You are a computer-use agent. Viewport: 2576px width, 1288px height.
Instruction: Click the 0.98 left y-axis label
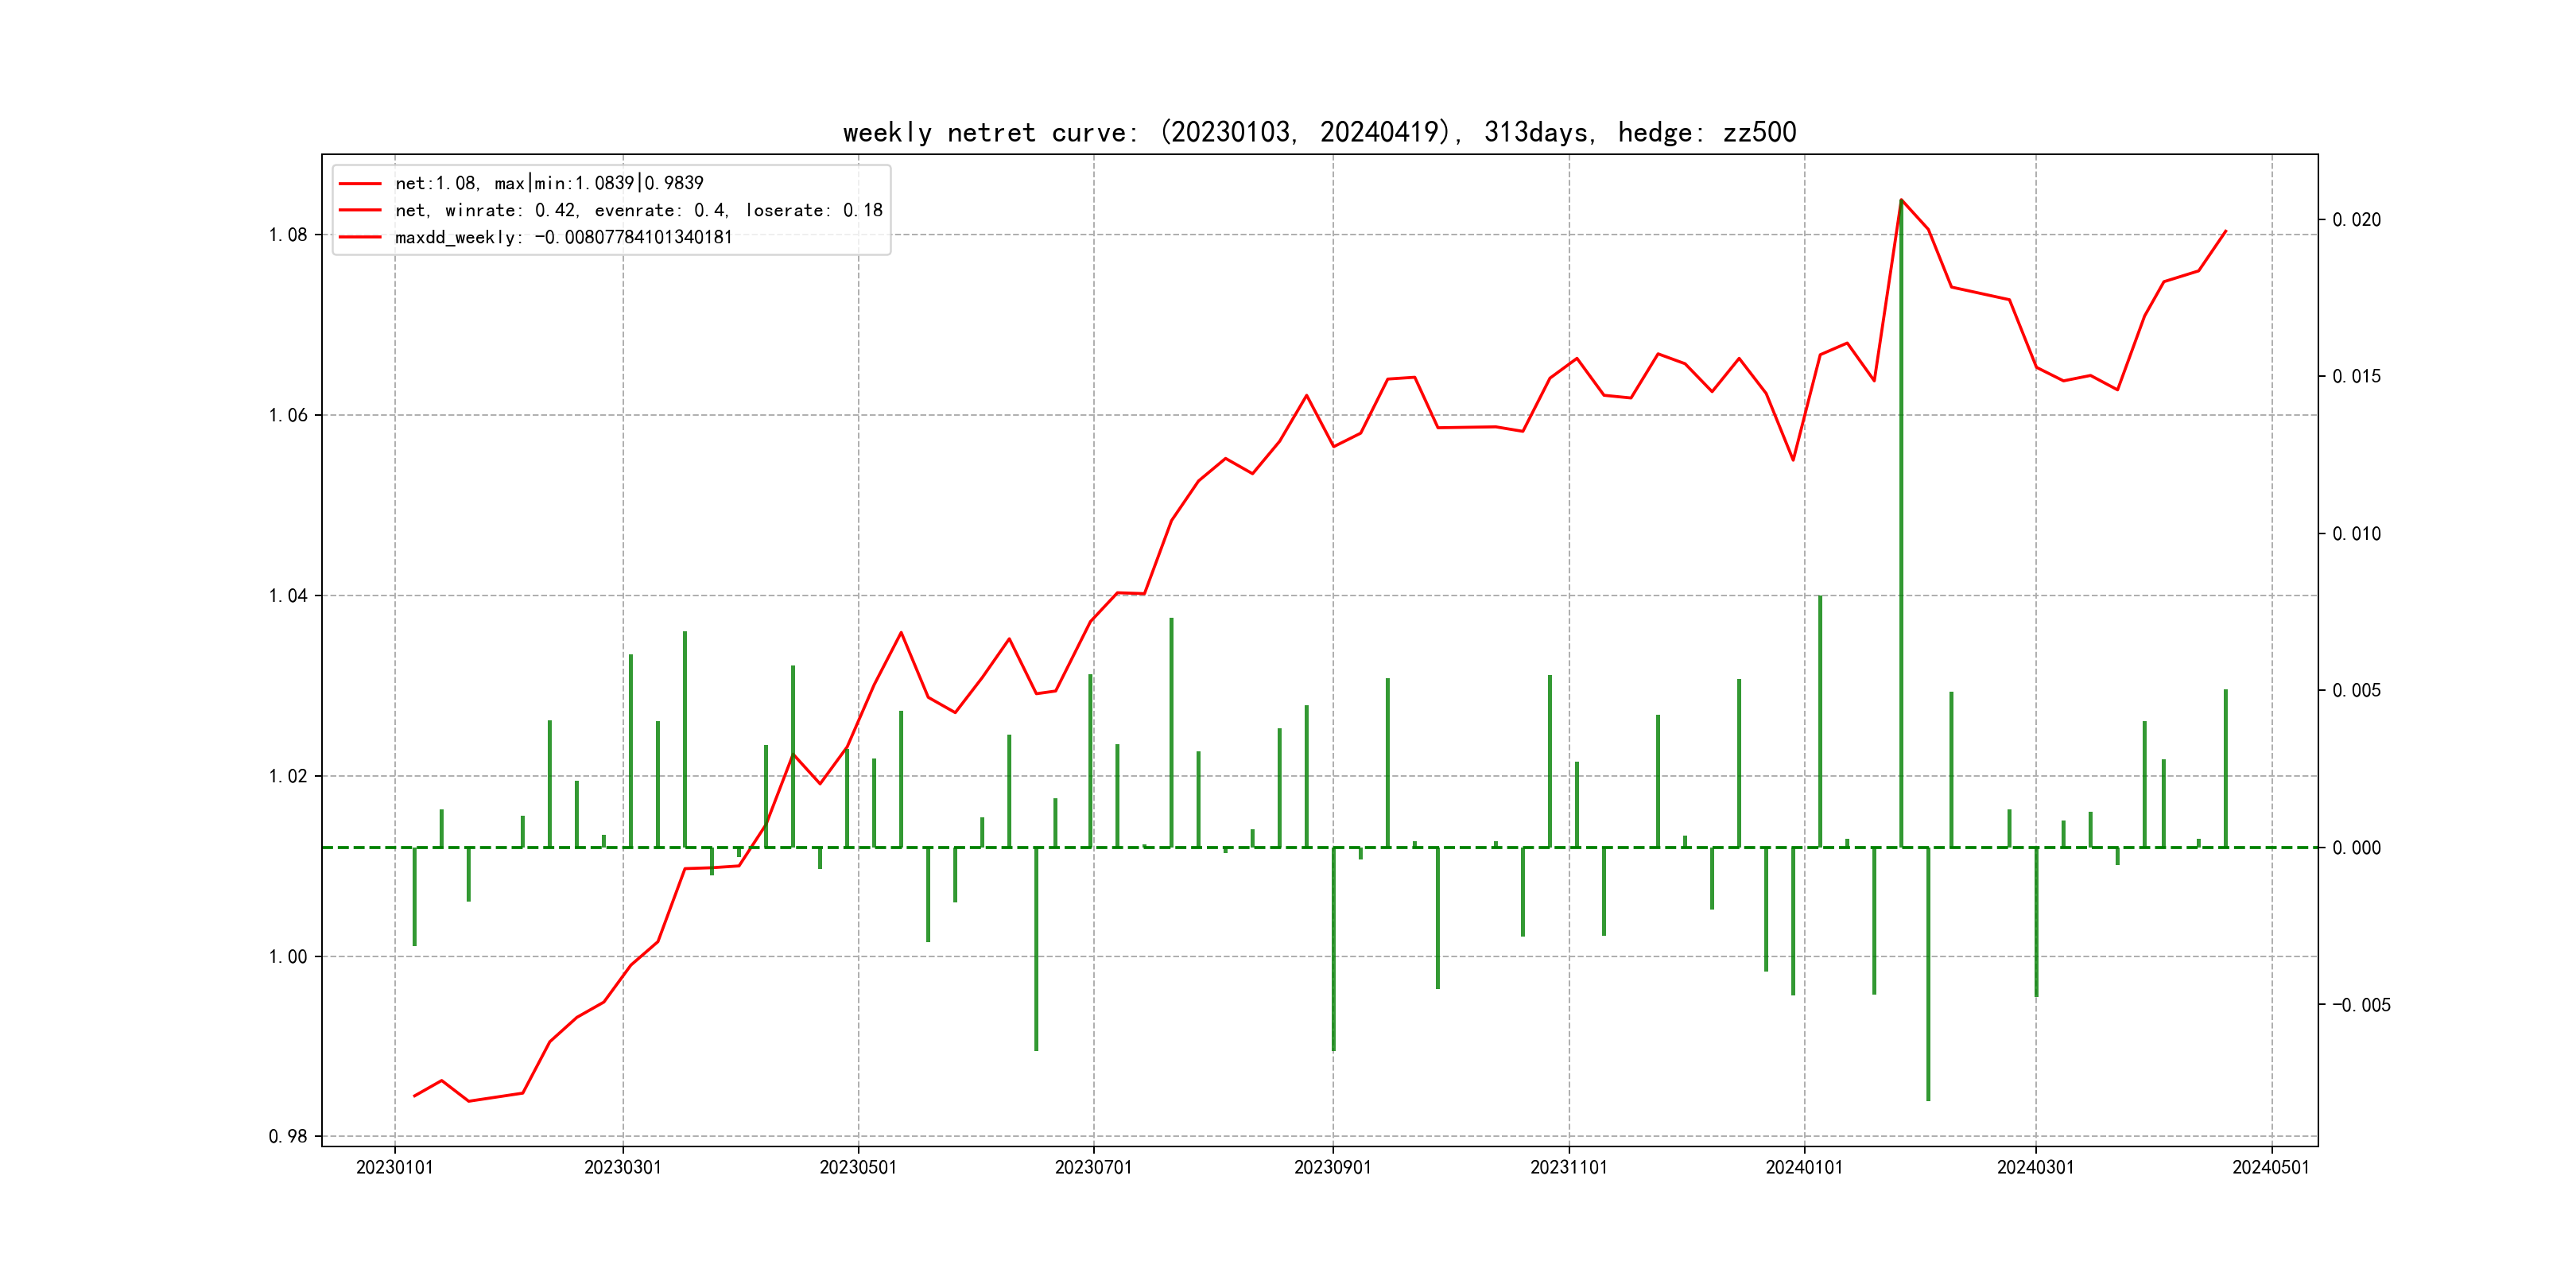click(288, 1137)
